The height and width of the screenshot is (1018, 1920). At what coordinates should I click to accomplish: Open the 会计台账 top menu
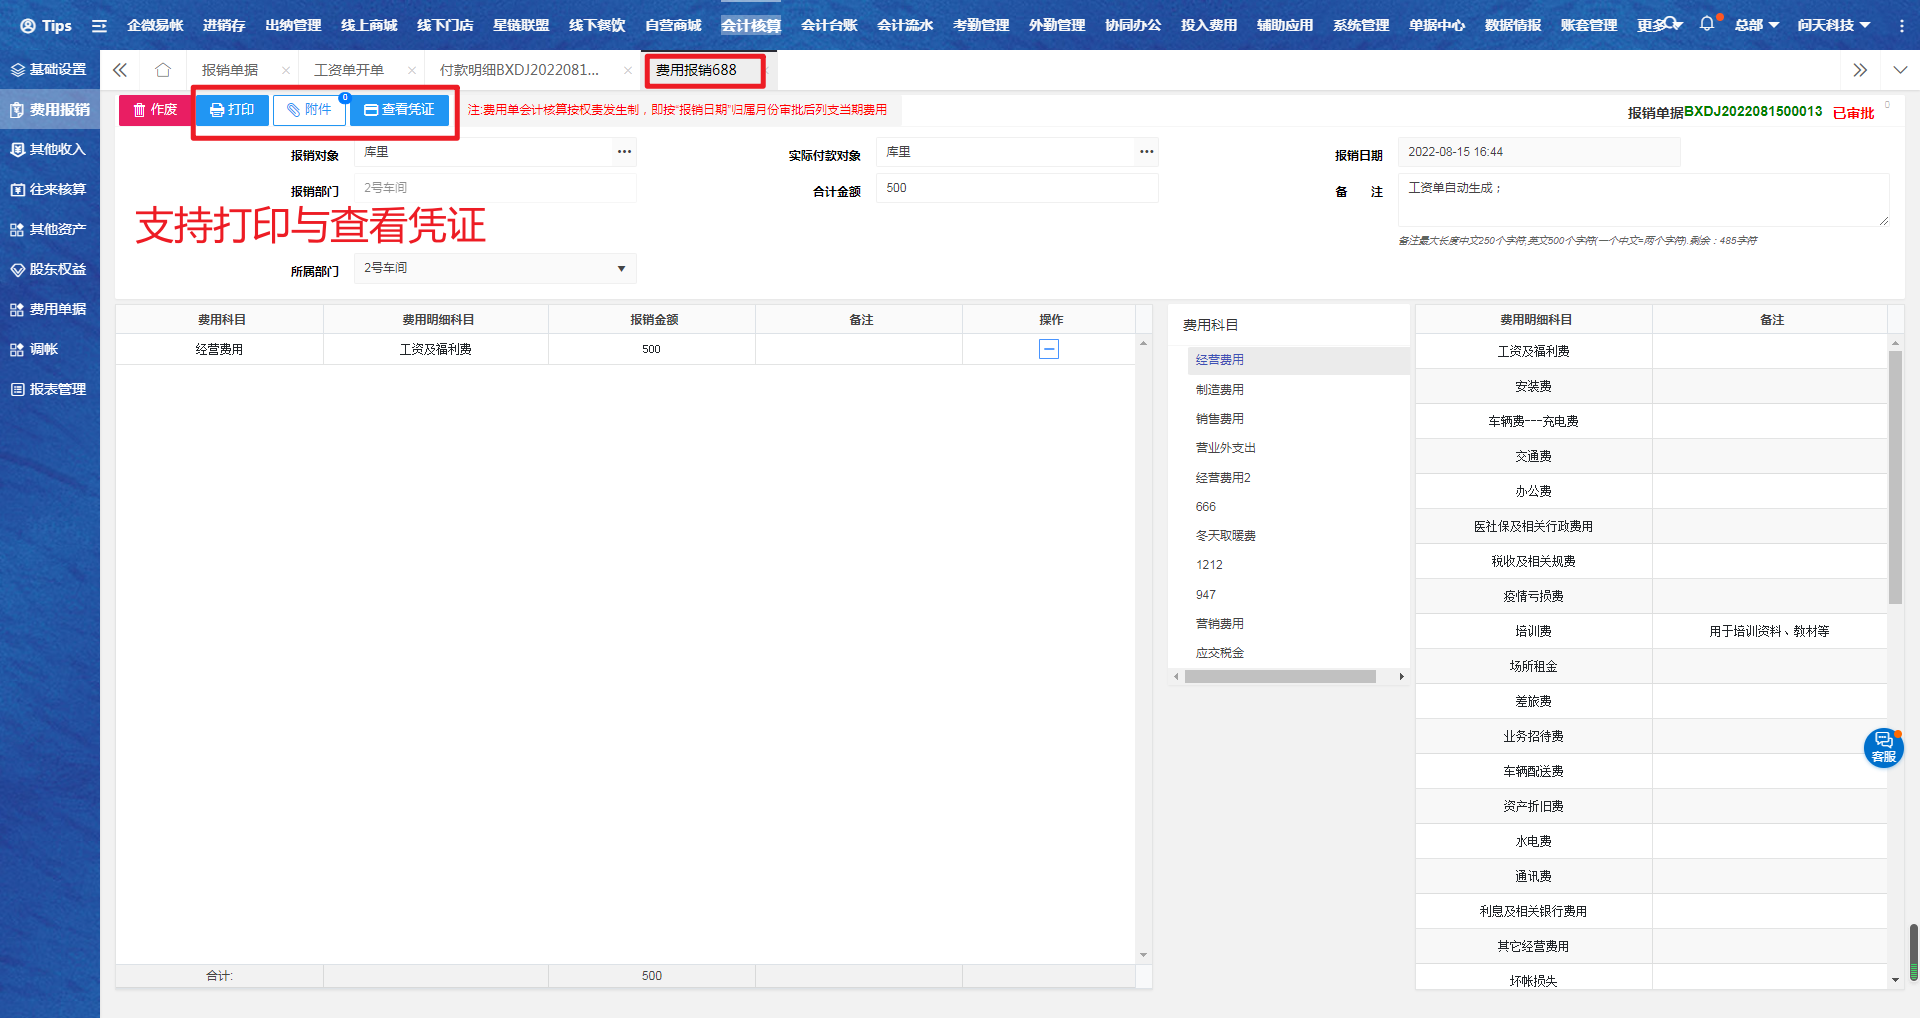pyautogui.click(x=828, y=25)
